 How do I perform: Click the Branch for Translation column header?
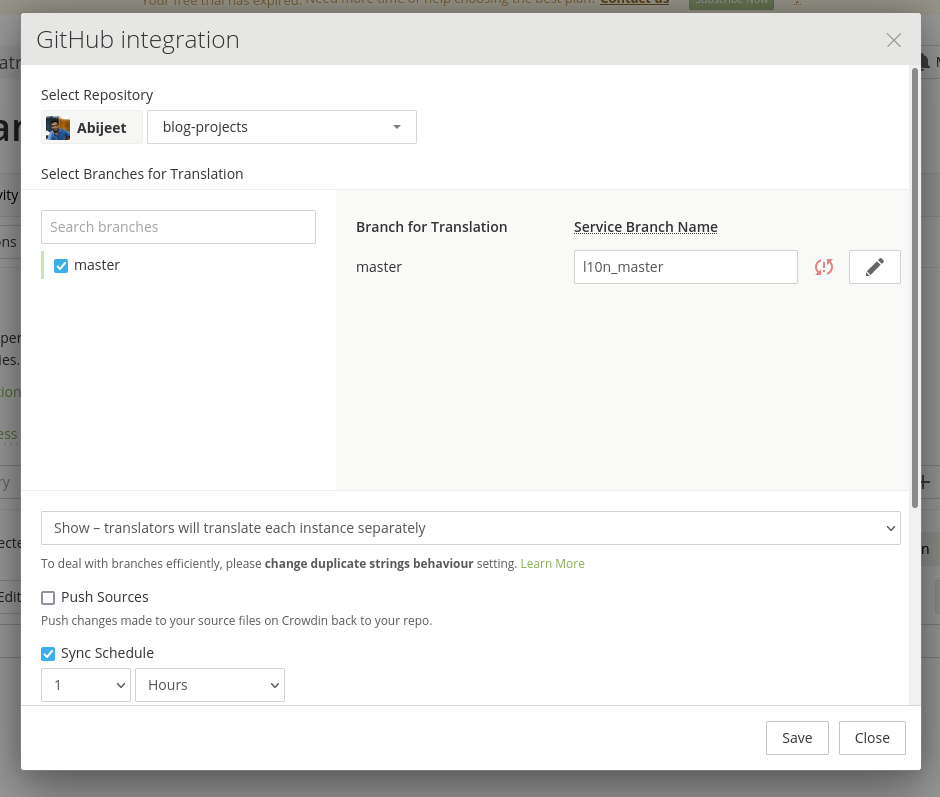click(432, 227)
